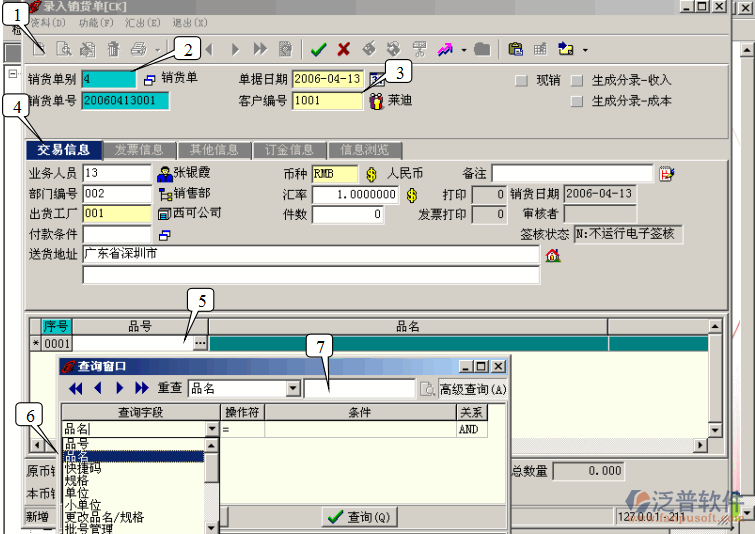This screenshot has height=534, width=755.
Task: Click the green checkmark save icon in toolbar
Action: [x=318, y=49]
